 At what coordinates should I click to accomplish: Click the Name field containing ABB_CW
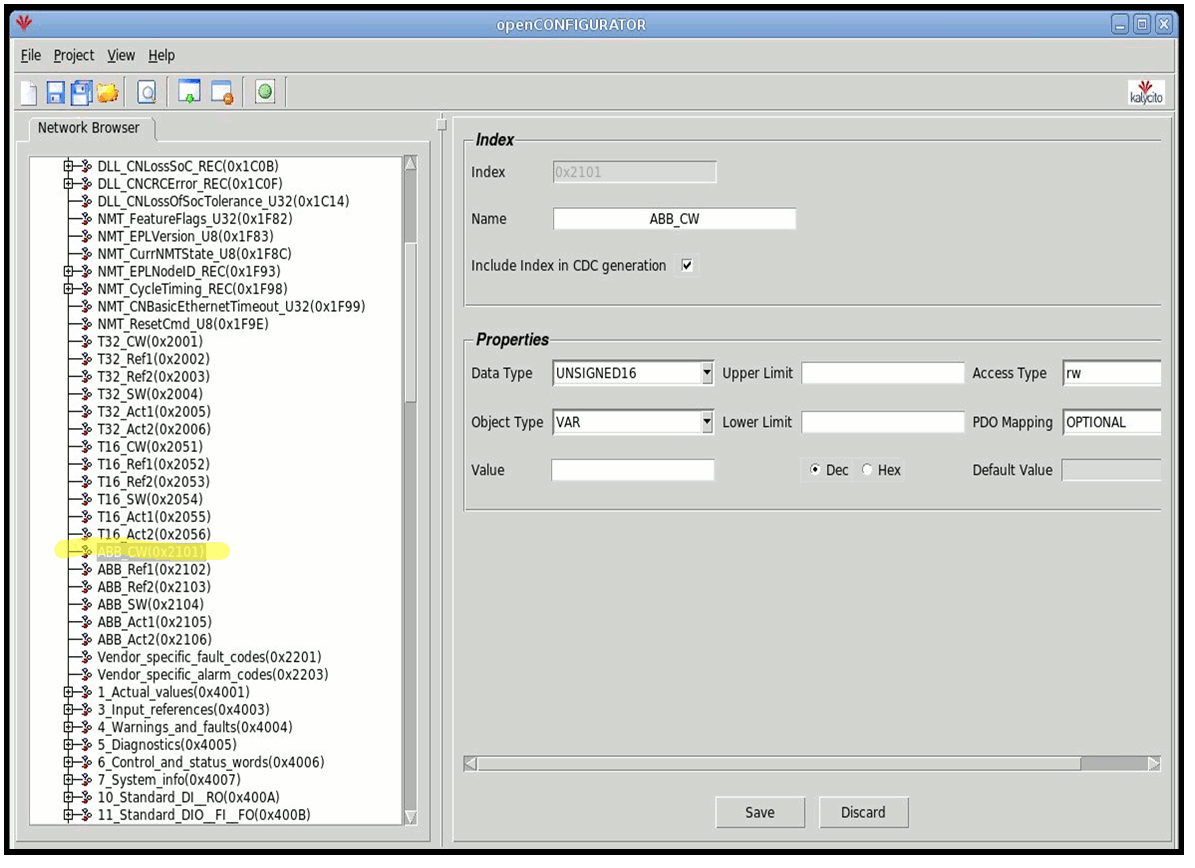[674, 219]
